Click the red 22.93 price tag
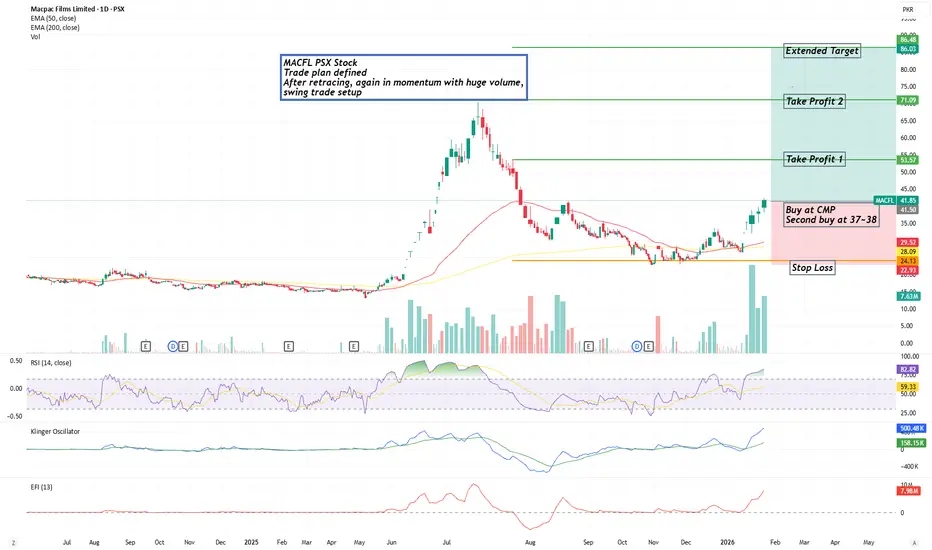 pyautogui.click(x=908, y=270)
